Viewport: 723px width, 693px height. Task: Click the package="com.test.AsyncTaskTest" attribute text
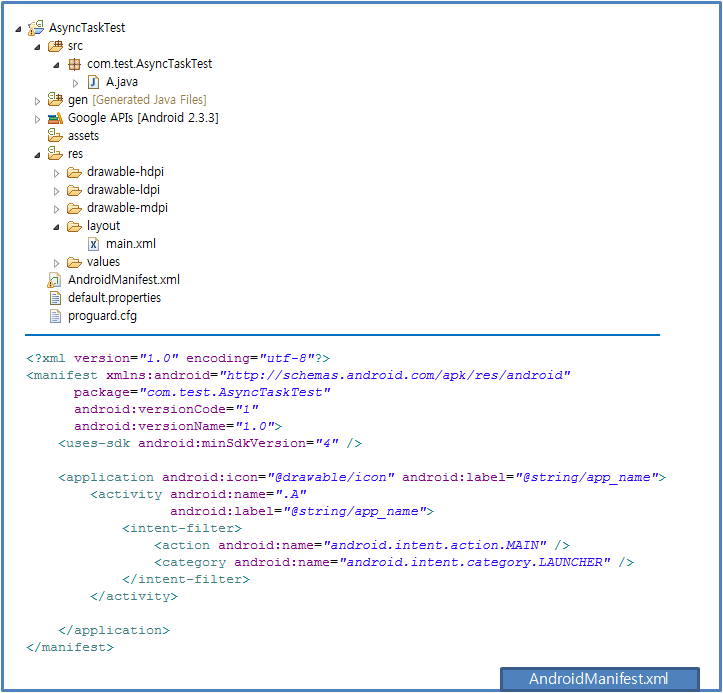click(x=202, y=392)
